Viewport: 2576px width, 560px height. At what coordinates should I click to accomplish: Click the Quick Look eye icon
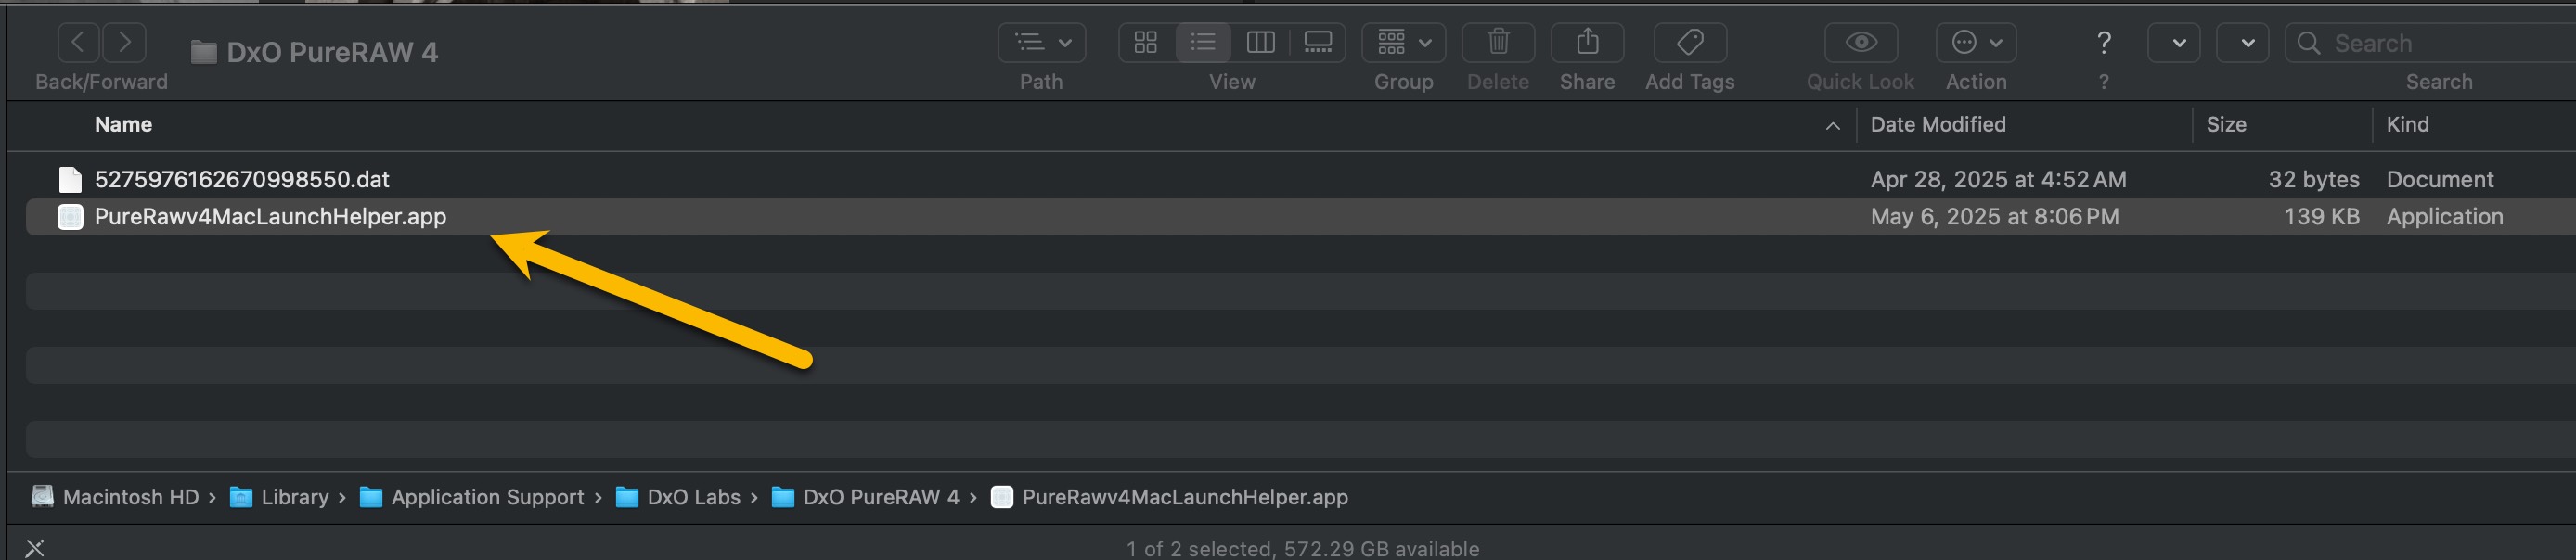coord(1861,42)
